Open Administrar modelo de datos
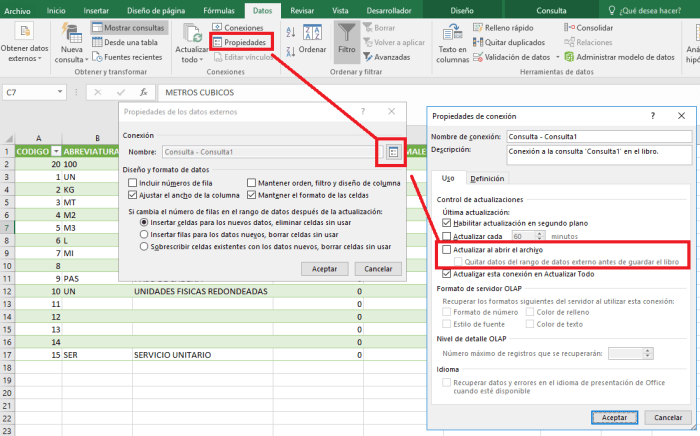The height and width of the screenshot is (436, 700). tap(620, 57)
